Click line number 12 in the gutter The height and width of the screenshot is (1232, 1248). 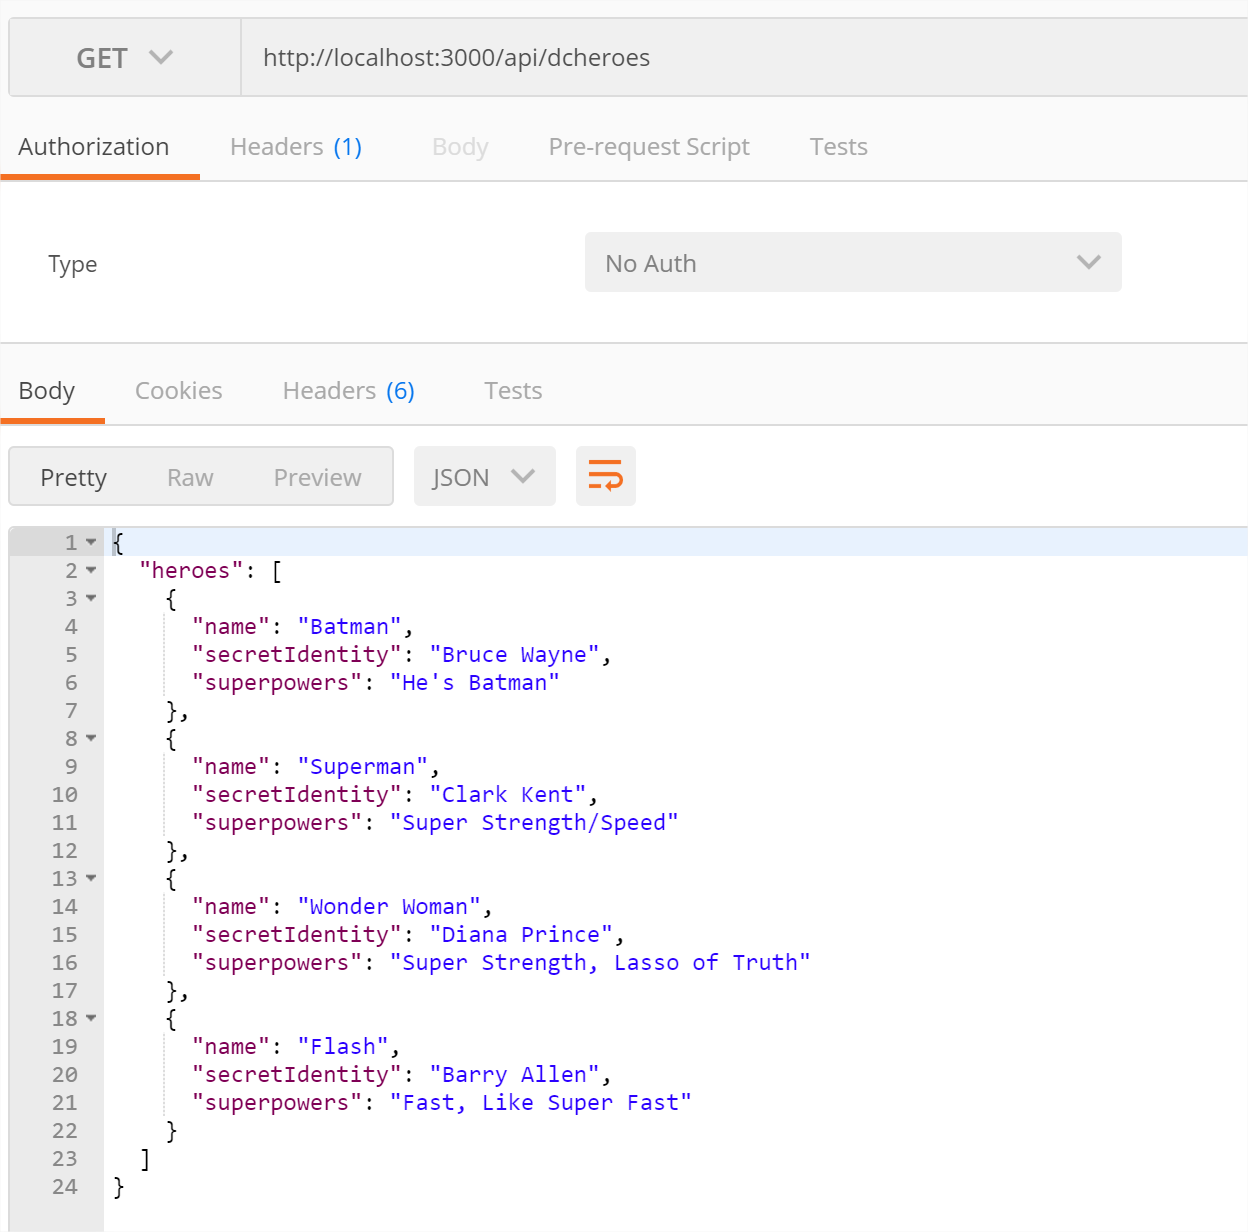[x=65, y=850]
